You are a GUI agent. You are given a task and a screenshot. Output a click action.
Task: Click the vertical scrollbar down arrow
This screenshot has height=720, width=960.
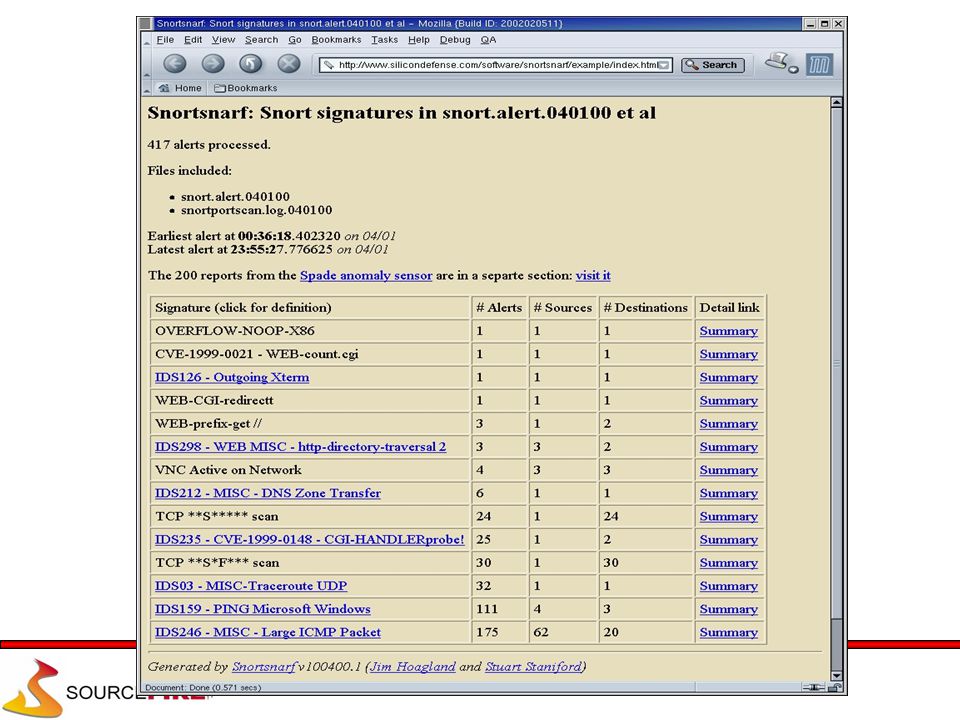[836, 676]
